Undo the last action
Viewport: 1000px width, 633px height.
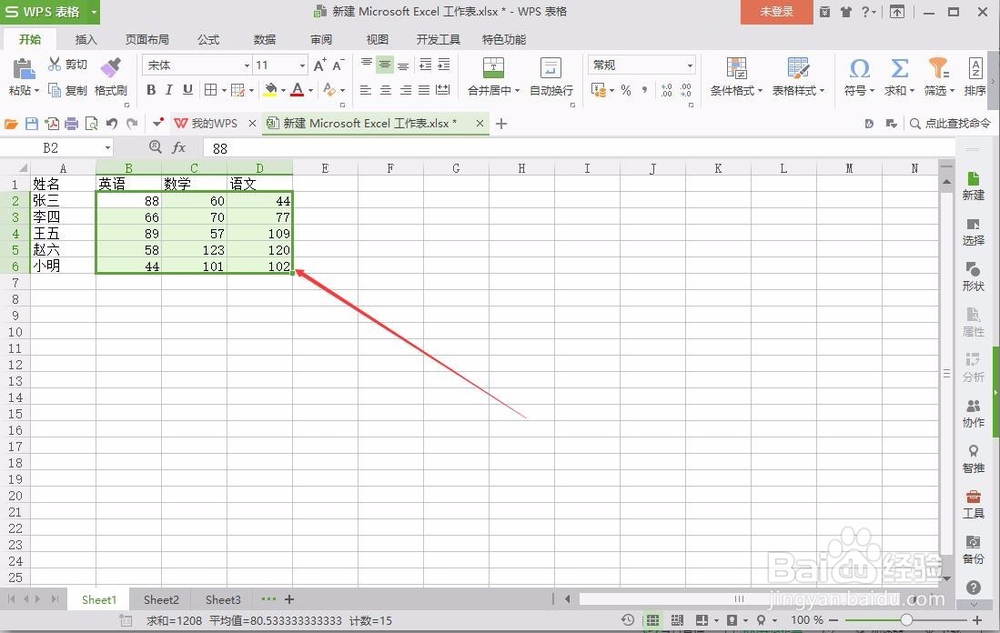point(112,123)
